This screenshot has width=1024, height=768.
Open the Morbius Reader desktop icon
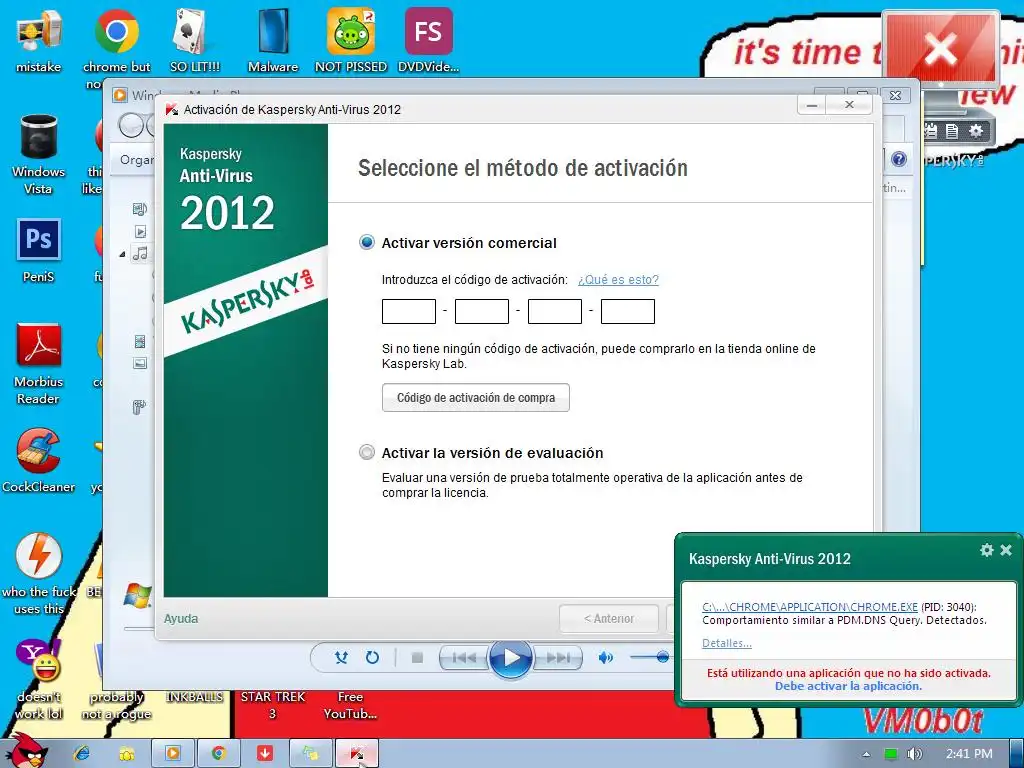point(39,363)
